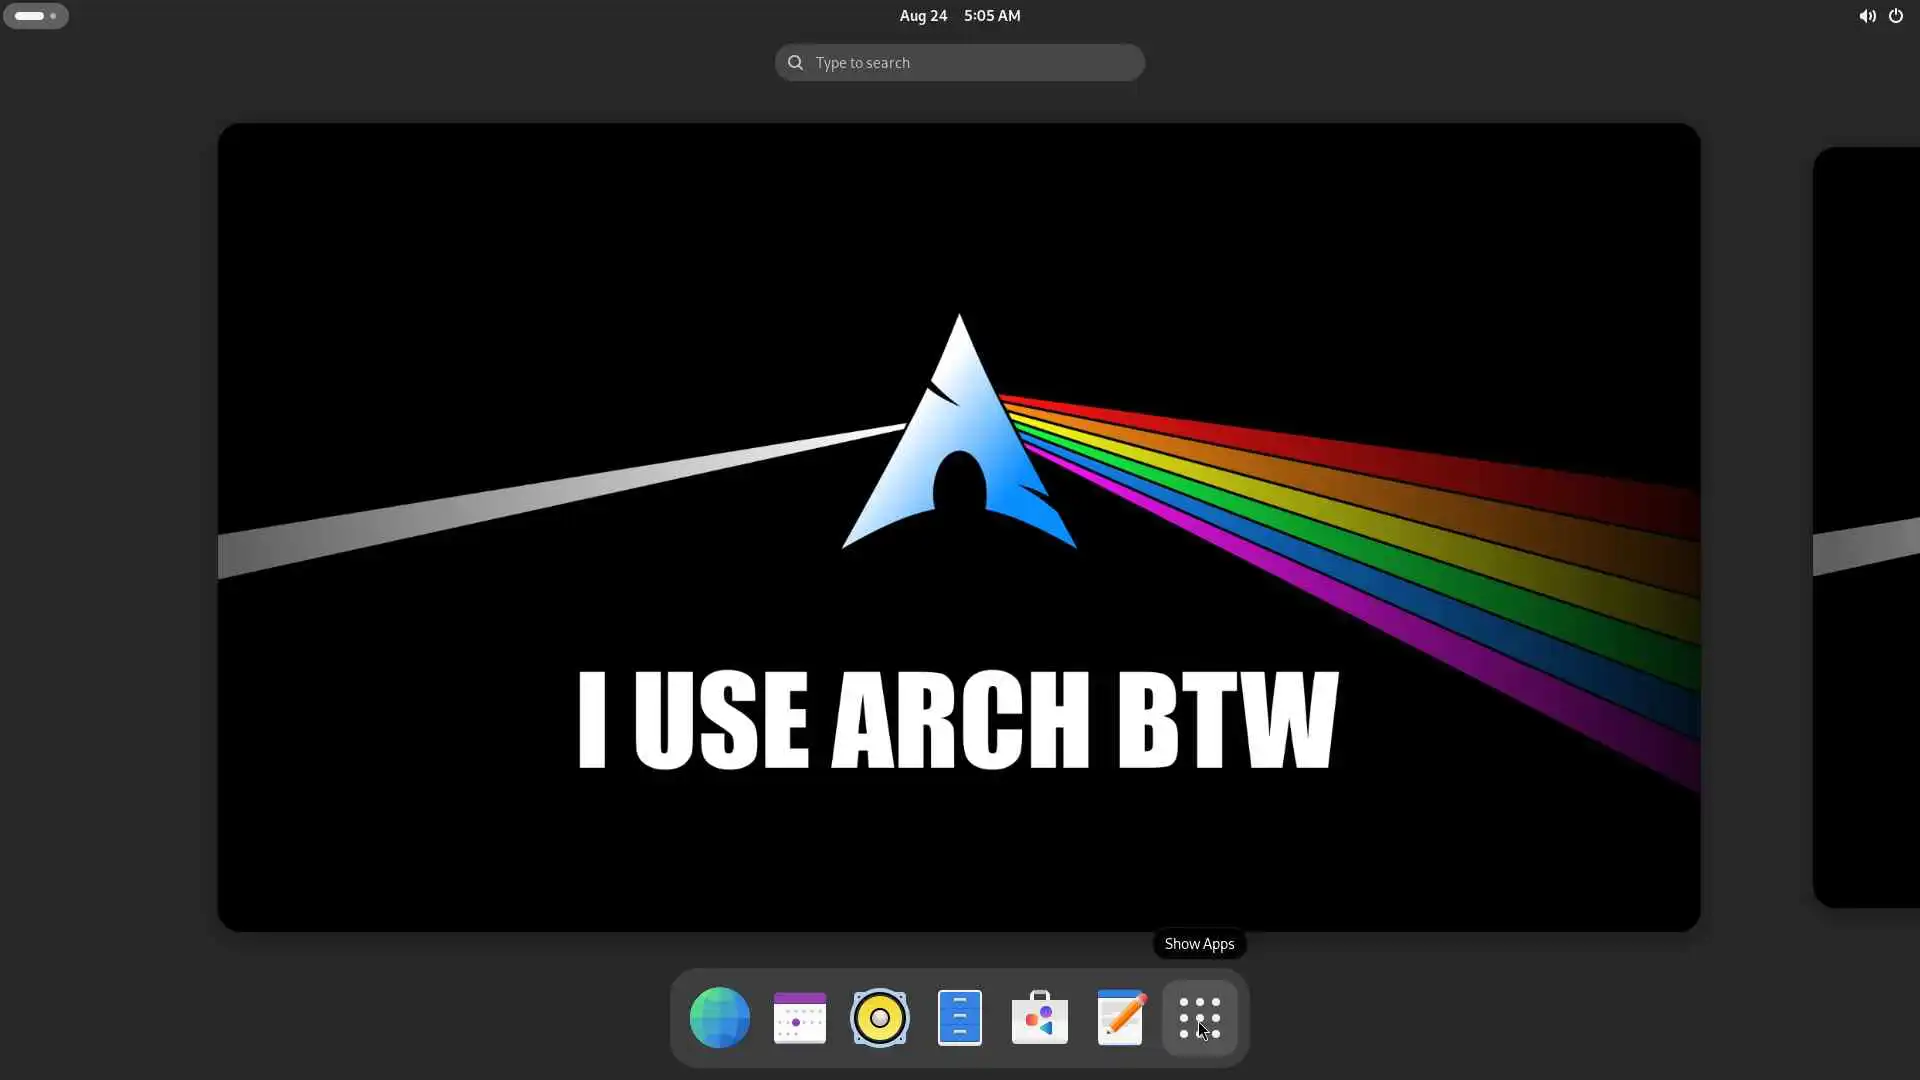Click the workspace indicator pill top-left
This screenshot has width=1920, height=1080.
click(x=29, y=16)
